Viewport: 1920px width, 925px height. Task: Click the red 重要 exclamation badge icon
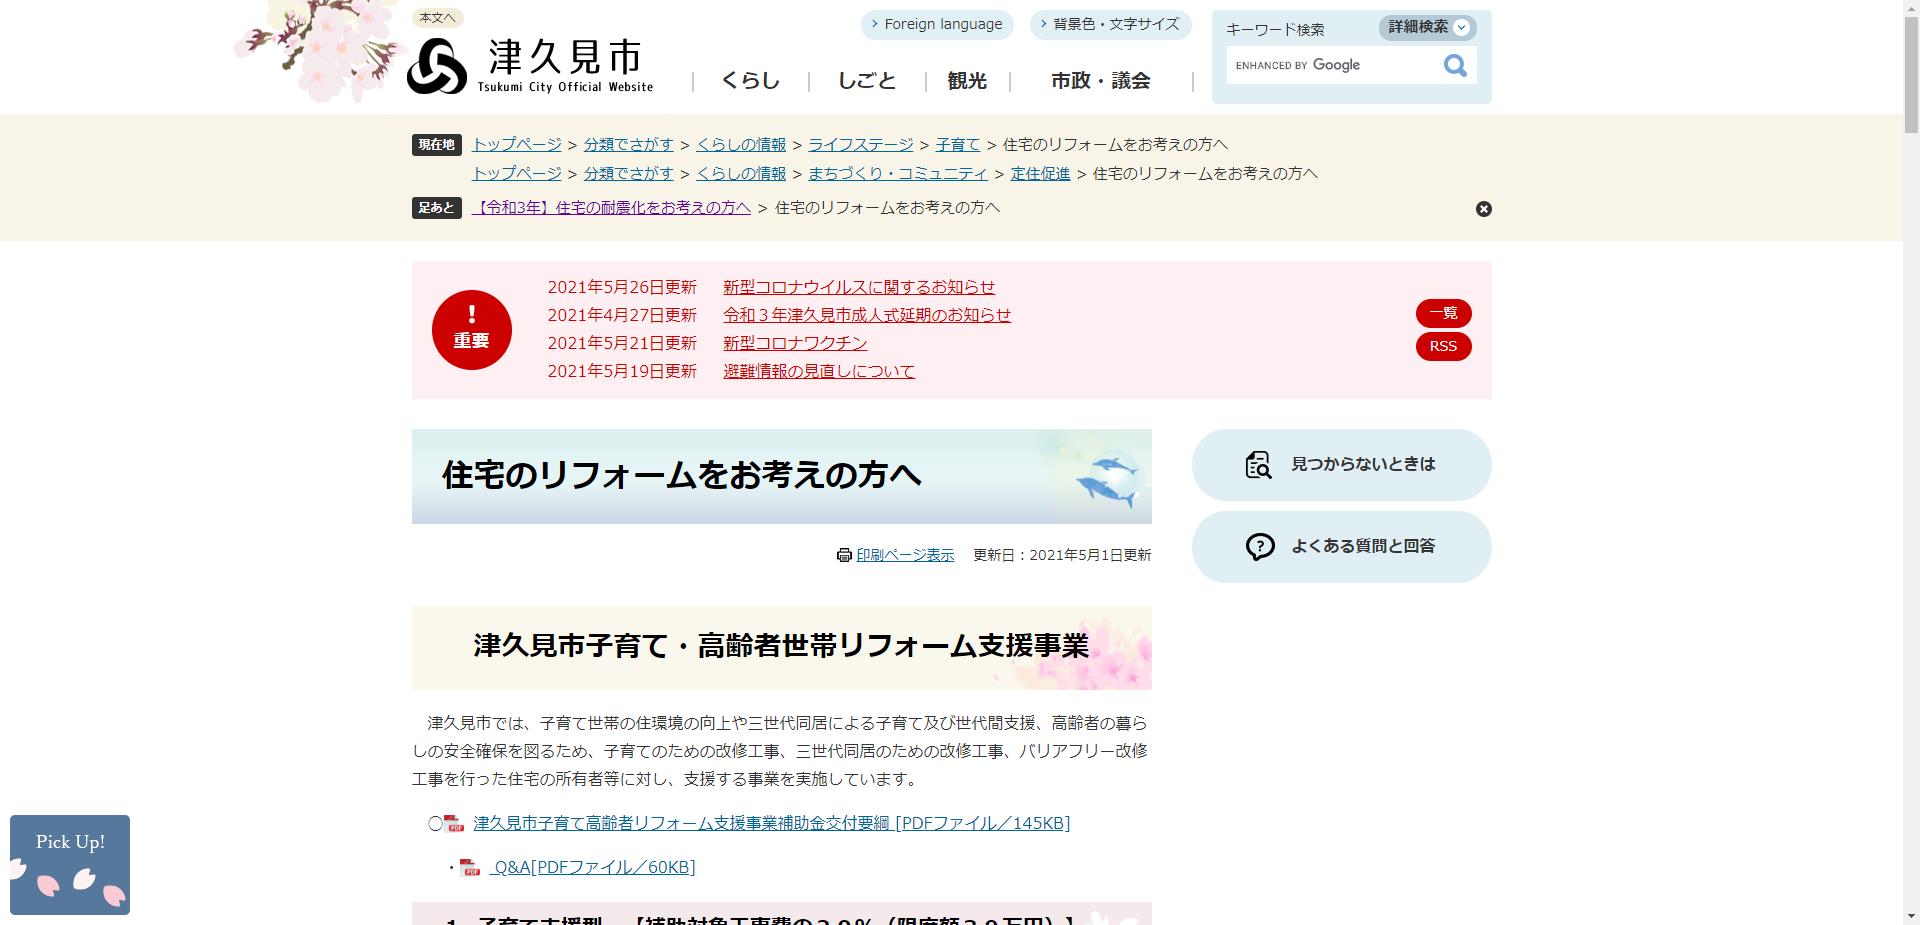tap(471, 330)
